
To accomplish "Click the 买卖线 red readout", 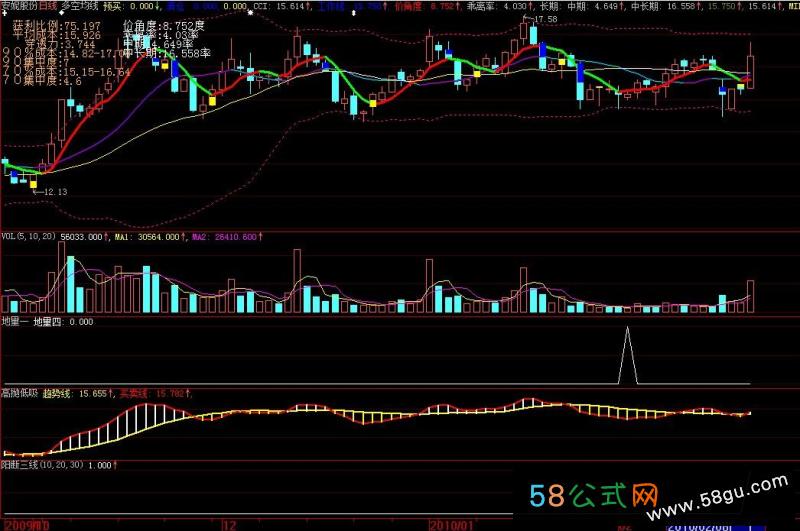I will click(155, 393).
